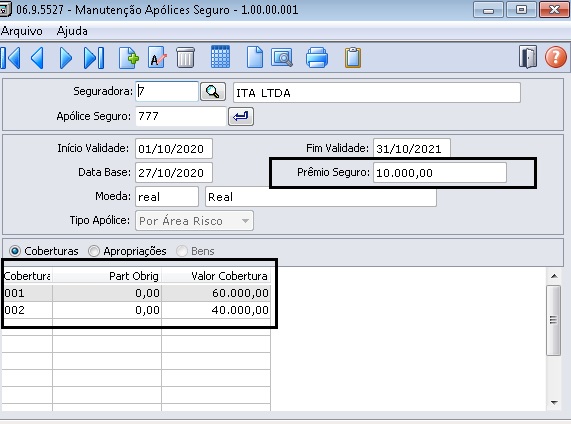Click the exit door icon

(528, 57)
